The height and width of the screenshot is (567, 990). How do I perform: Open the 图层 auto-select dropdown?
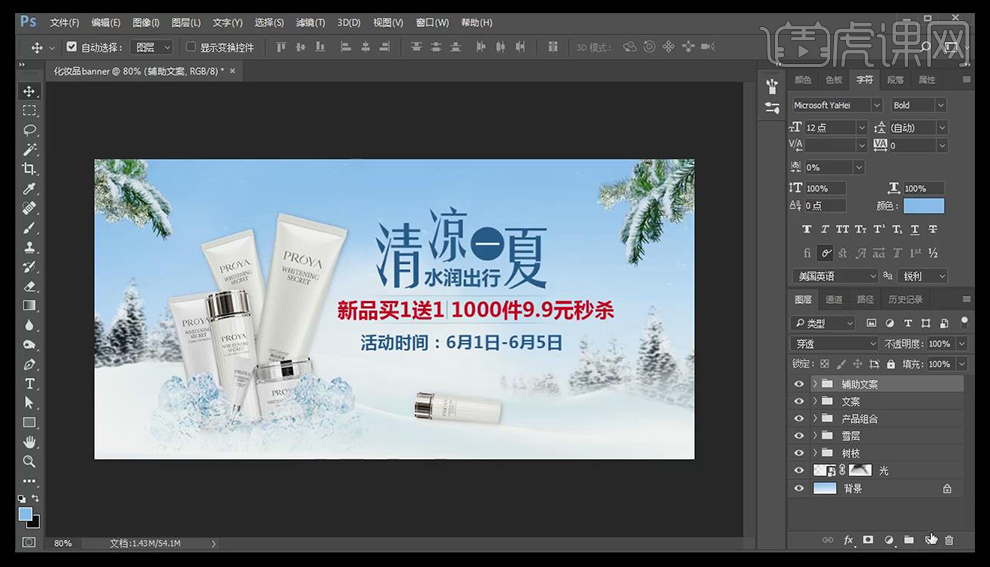pos(151,47)
